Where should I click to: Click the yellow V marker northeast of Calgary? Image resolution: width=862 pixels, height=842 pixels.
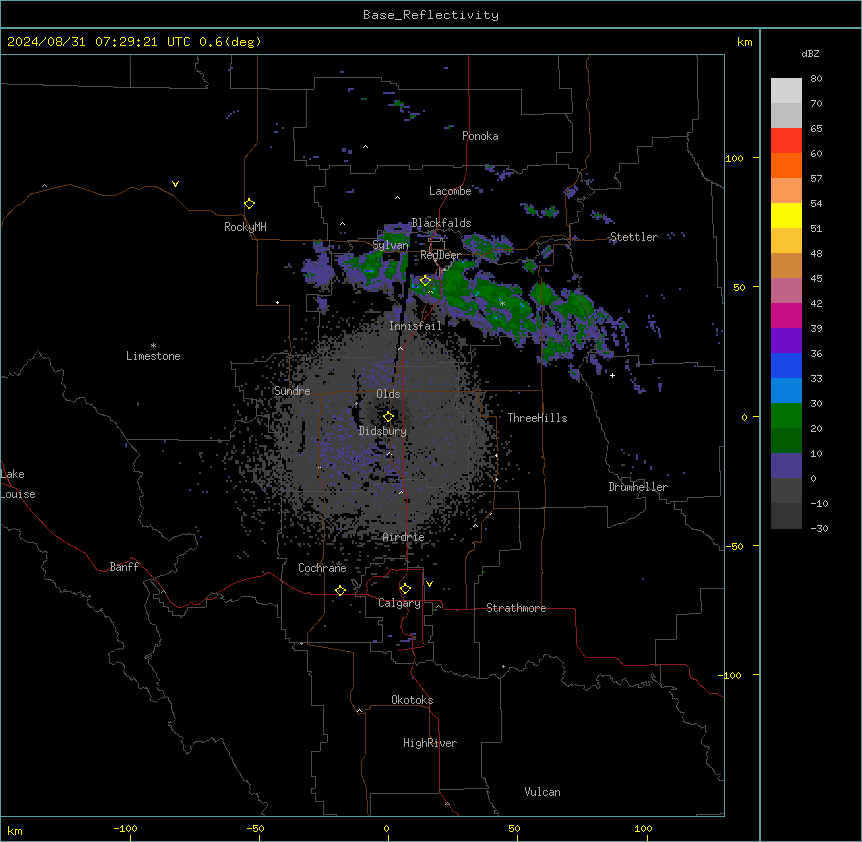point(429,584)
